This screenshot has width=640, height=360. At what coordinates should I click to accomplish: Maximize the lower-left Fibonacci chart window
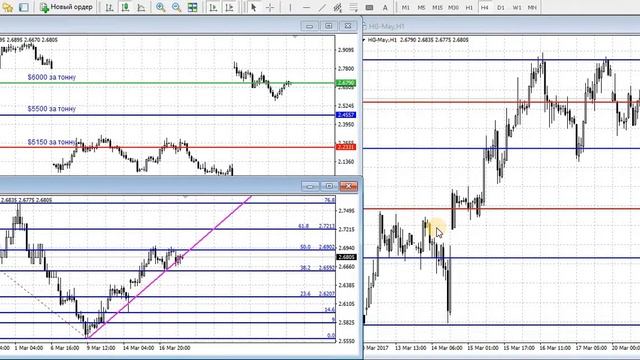coord(329,186)
